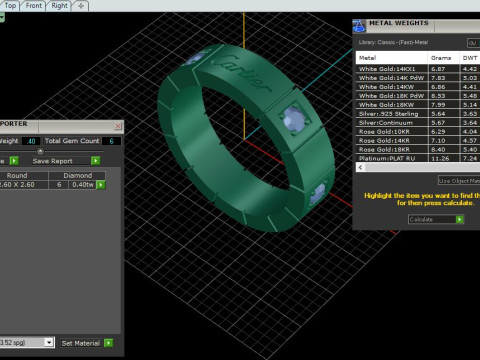Select Rose Gold:10KR row
The height and width of the screenshot is (360, 480).
(x=418, y=132)
